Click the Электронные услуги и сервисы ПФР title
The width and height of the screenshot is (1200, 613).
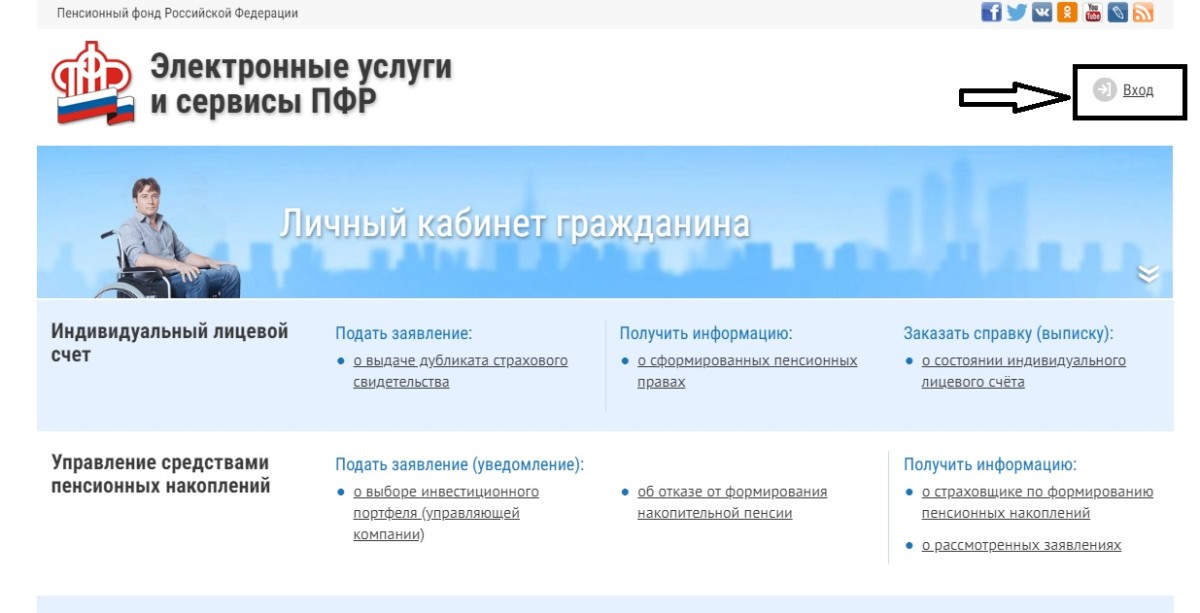(x=301, y=83)
